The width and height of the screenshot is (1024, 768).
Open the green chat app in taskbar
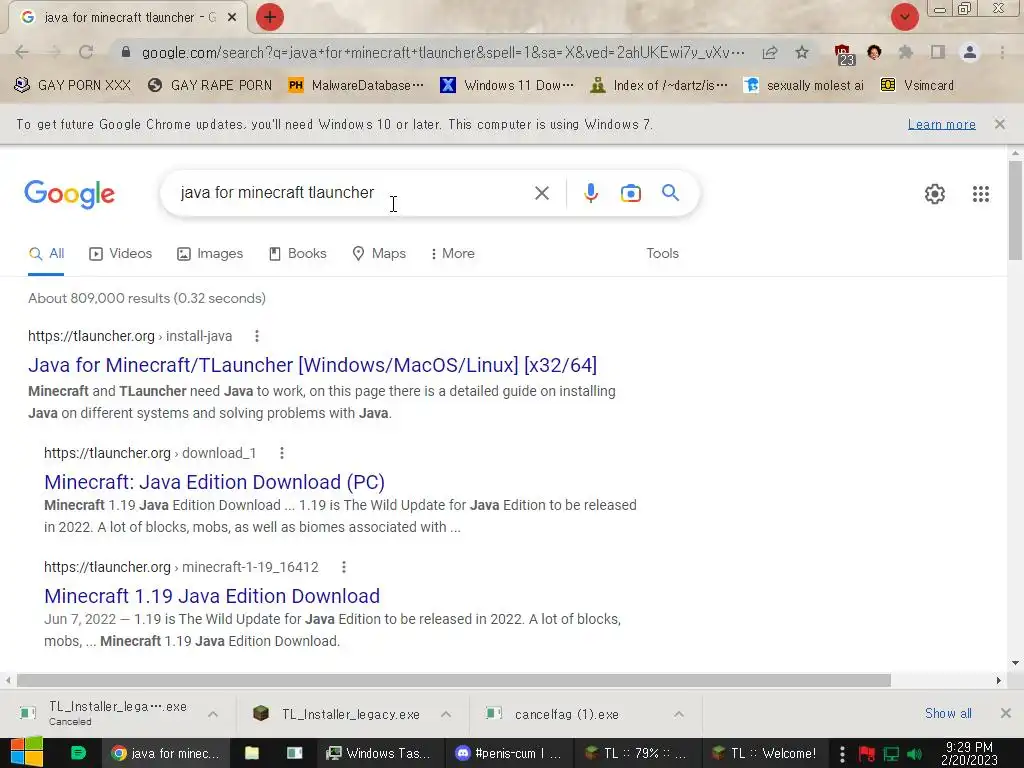(78, 753)
